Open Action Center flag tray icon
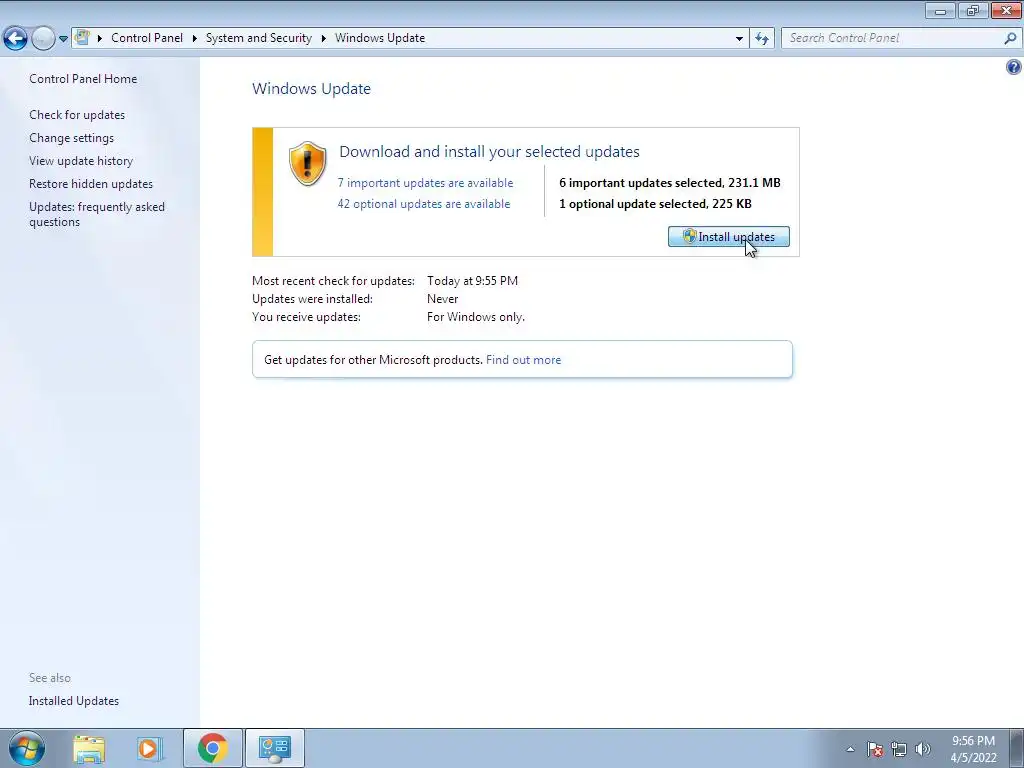Viewport: 1024px width, 768px height. (875, 749)
